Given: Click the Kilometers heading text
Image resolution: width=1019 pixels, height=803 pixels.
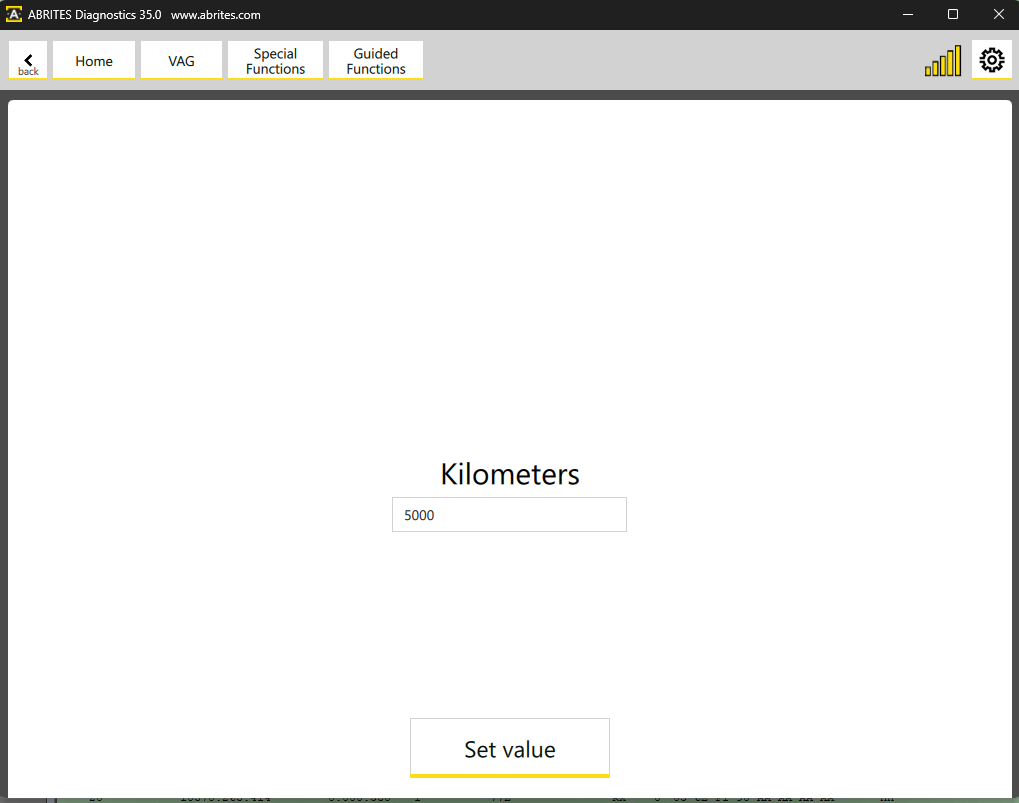Looking at the screenshot, I should (x=510, y=474).
